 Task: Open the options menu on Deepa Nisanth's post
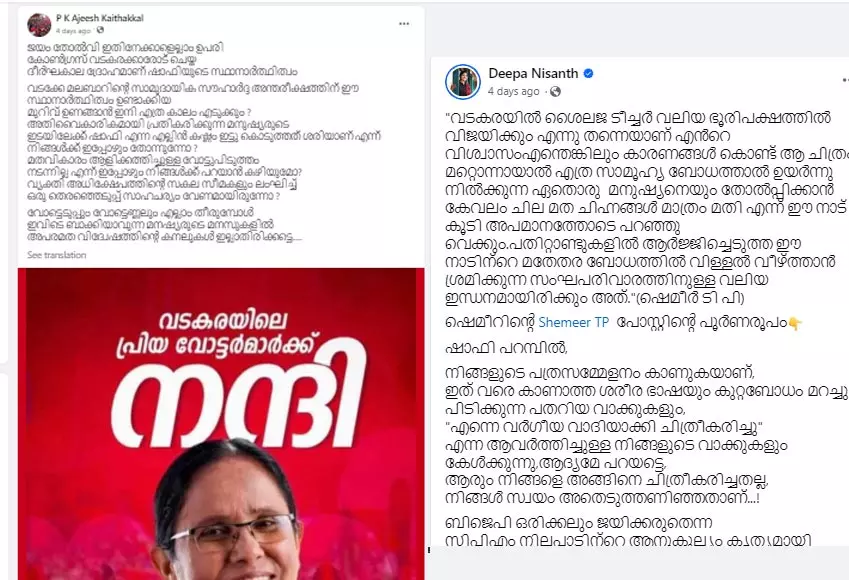(846, 80)
